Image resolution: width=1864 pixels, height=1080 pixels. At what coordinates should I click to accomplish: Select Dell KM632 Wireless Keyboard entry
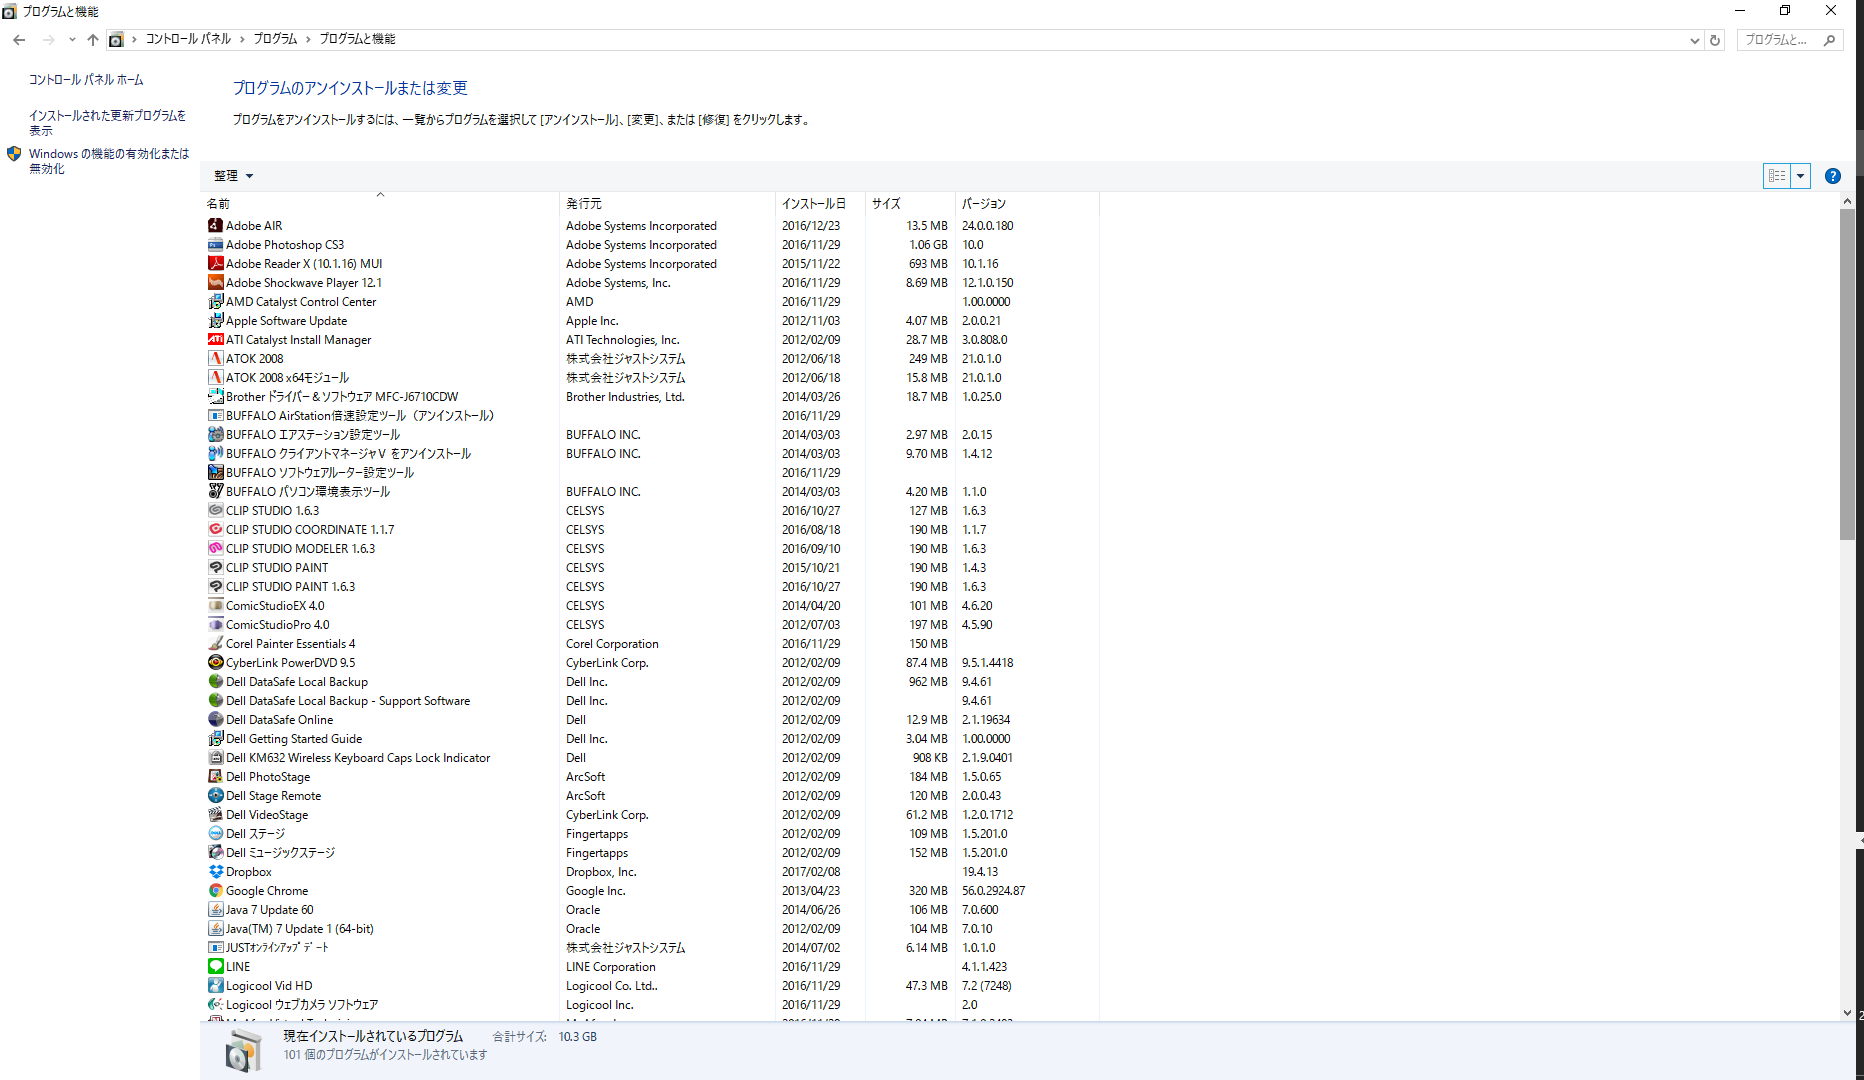click(x=652, y=758)
